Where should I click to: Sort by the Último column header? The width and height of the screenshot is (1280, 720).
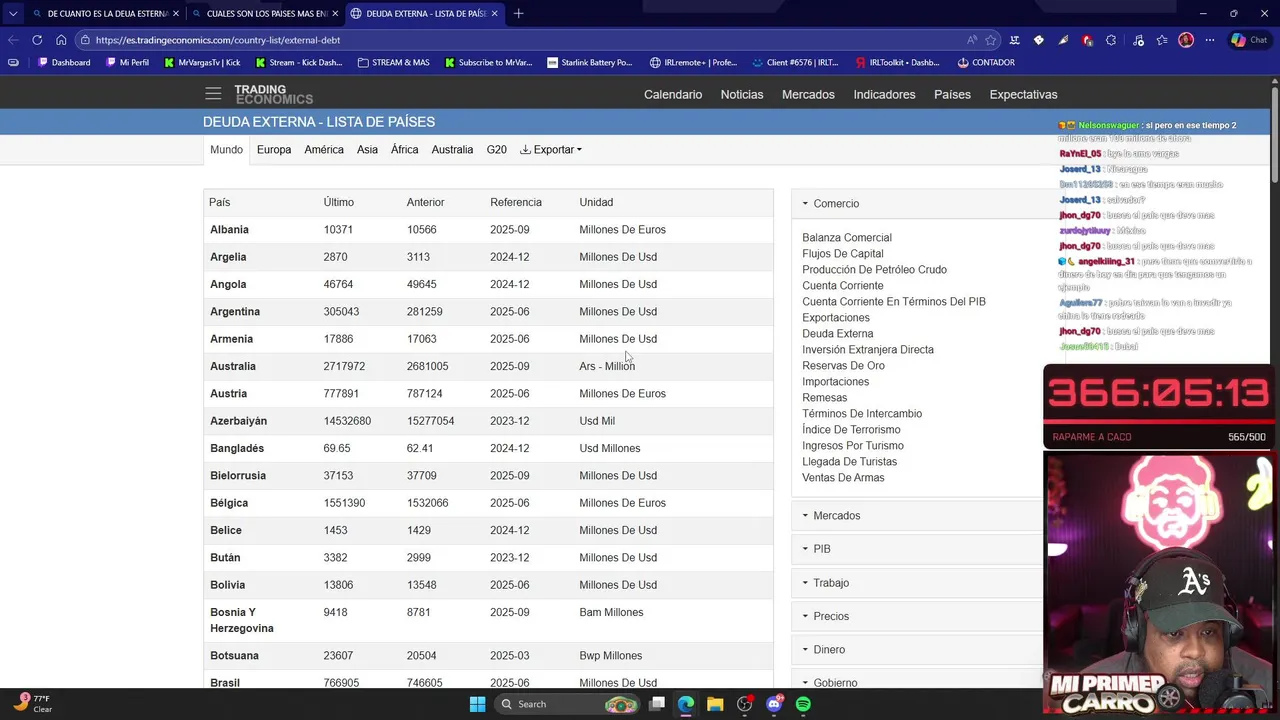pyautogui.click(x=338, y=202)
